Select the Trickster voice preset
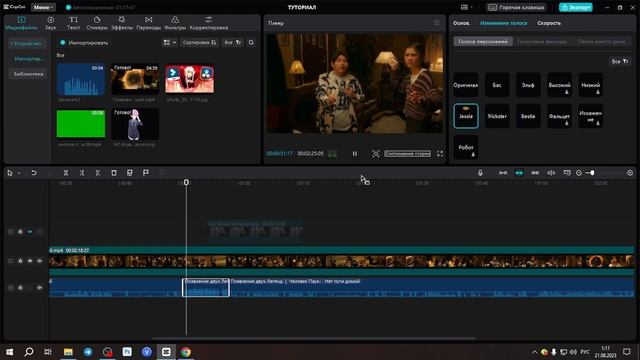Viewport: 640px width, 360px height. pos(497,116)
